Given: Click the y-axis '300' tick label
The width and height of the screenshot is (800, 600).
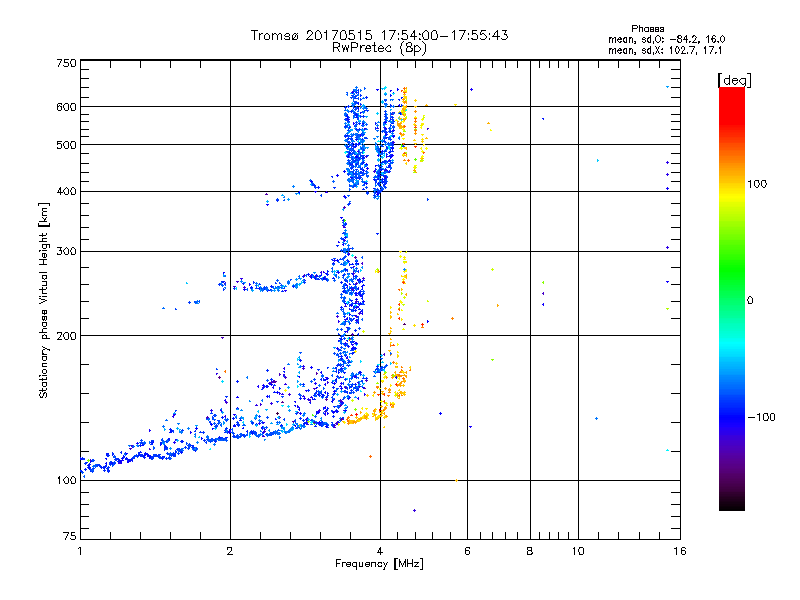Looking at the screenshot, I should click(67, 251).
